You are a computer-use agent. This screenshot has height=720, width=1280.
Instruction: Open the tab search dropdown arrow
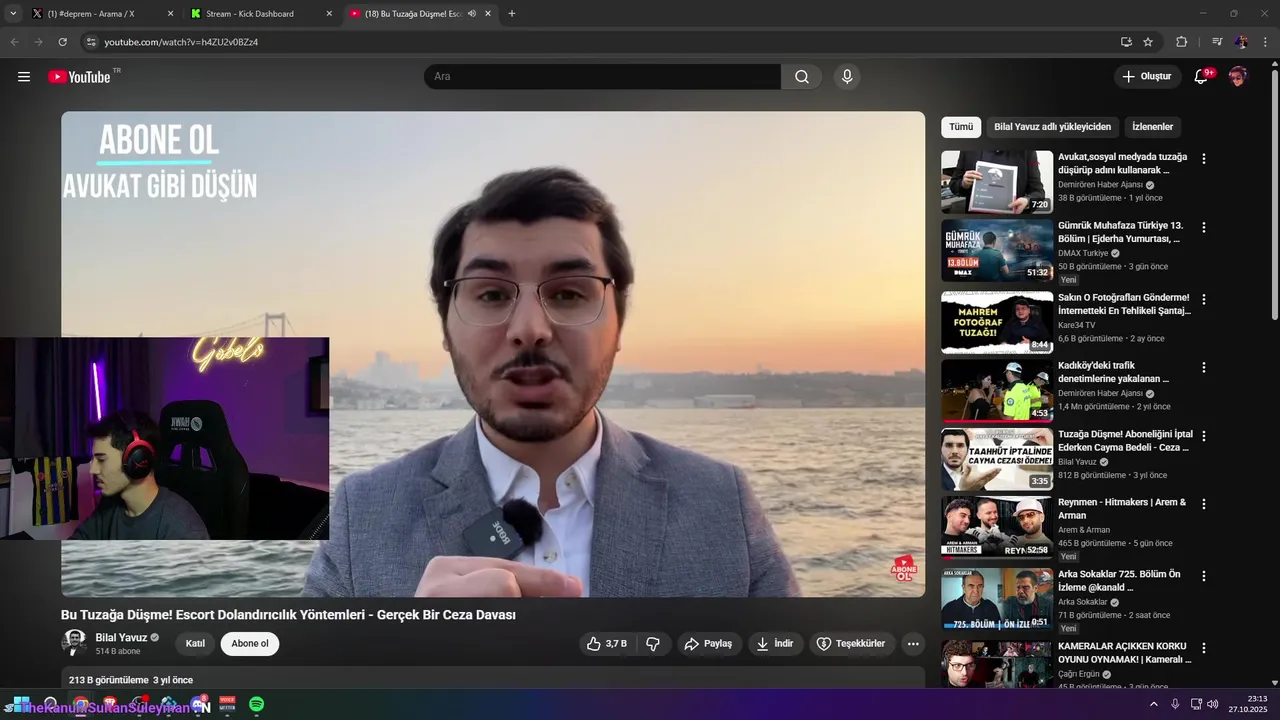tap(13, 14)
